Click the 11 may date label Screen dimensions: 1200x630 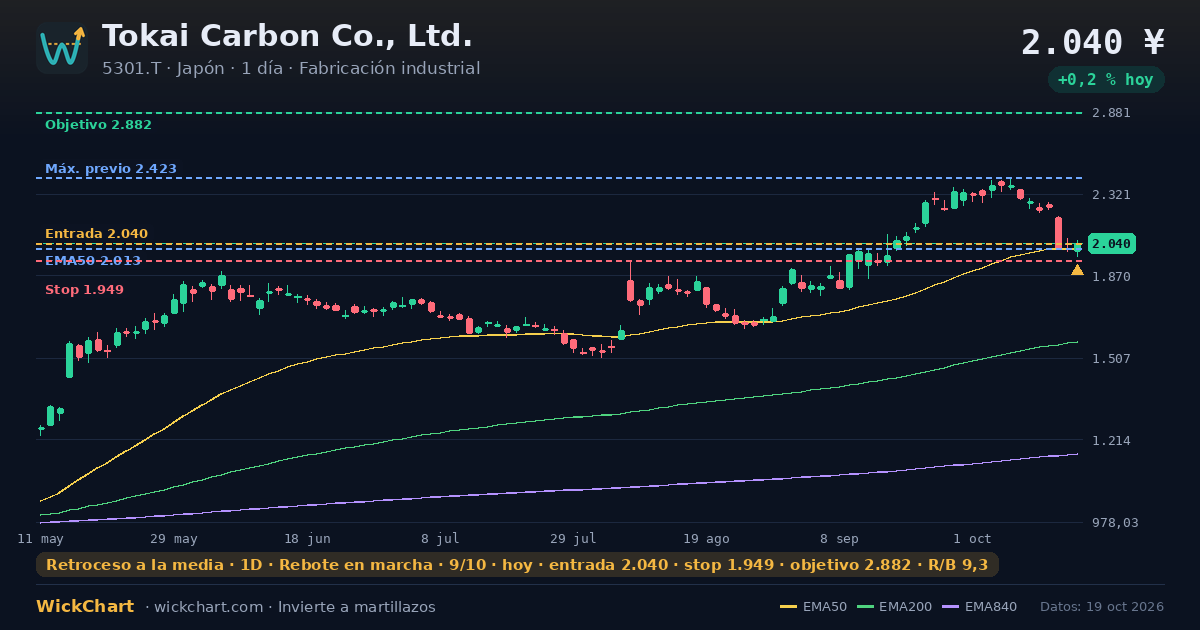[41, 538]
